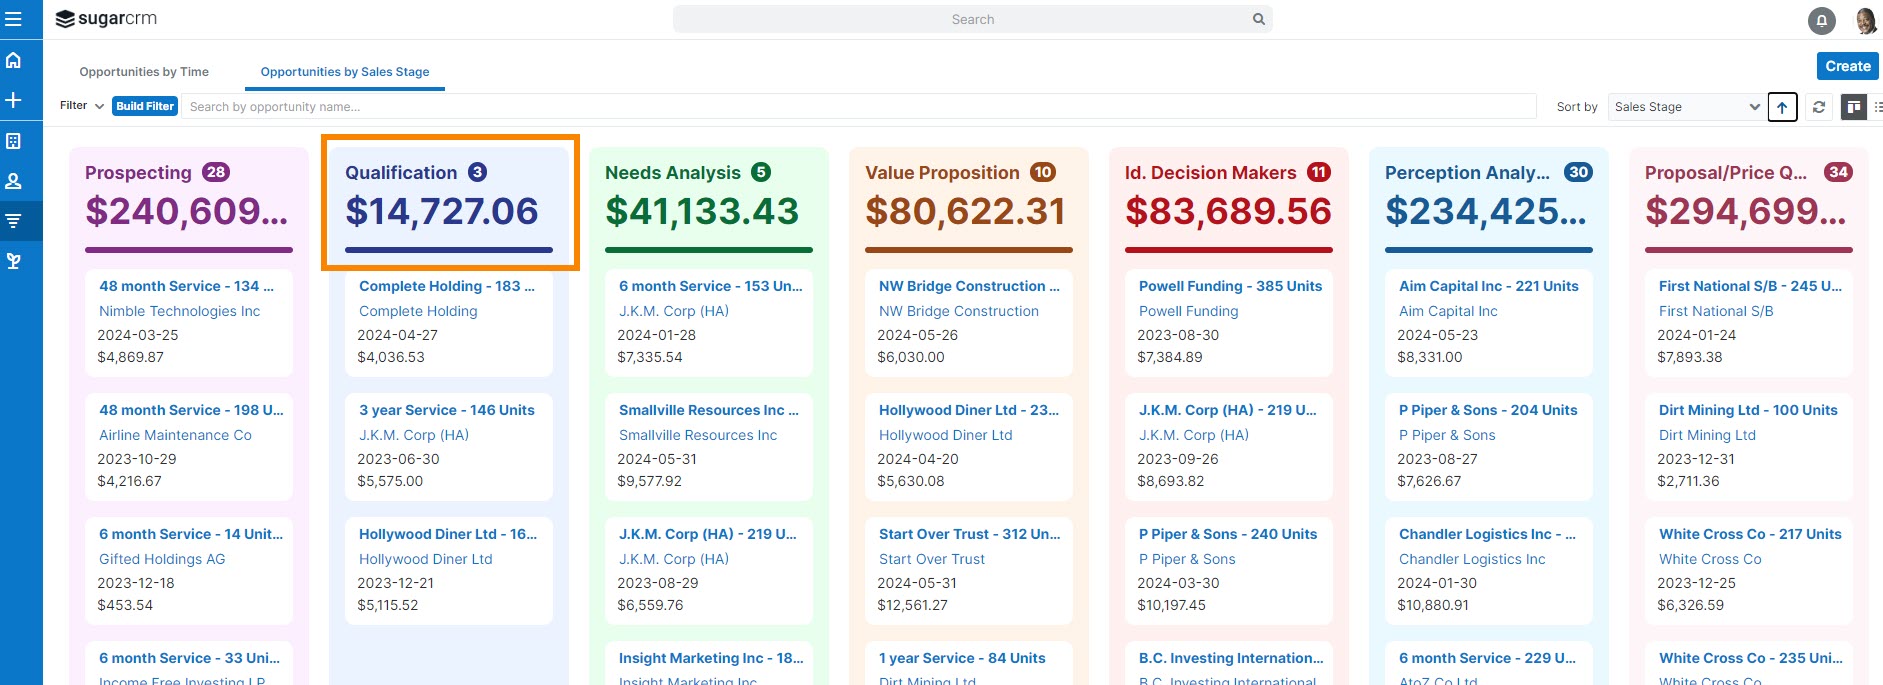1883x685 pixels.
Task: Open the Sales Stage sort dropdown
Action: coord(1686,107)
